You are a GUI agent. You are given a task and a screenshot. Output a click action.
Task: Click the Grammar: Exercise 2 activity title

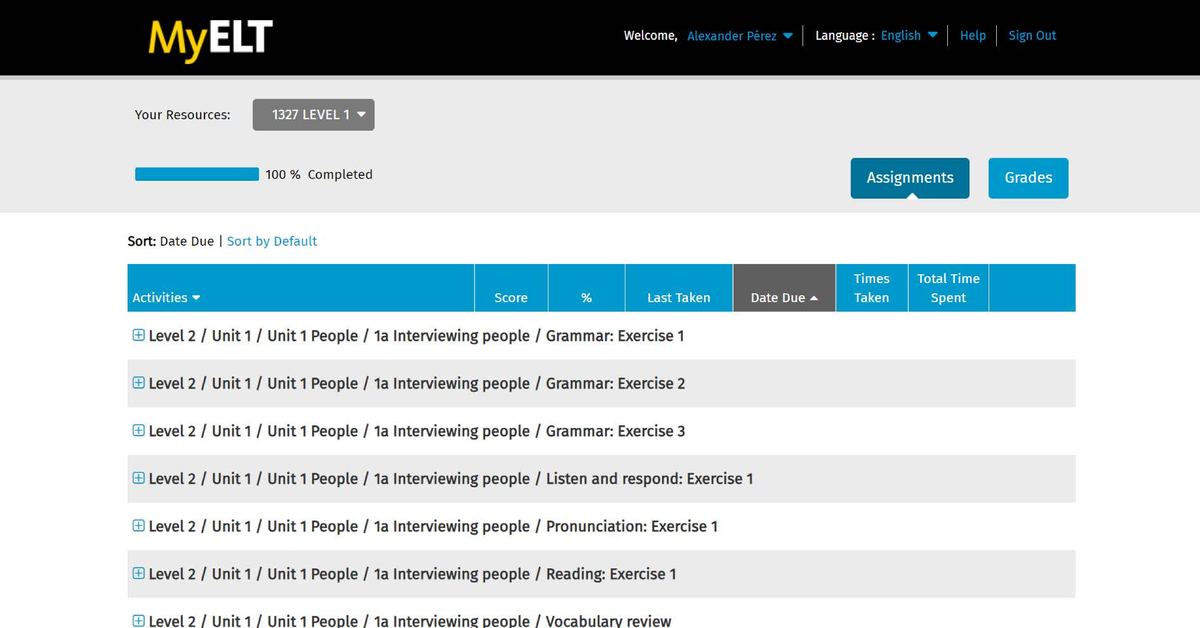pyautogui.click(x=417, y=383)
